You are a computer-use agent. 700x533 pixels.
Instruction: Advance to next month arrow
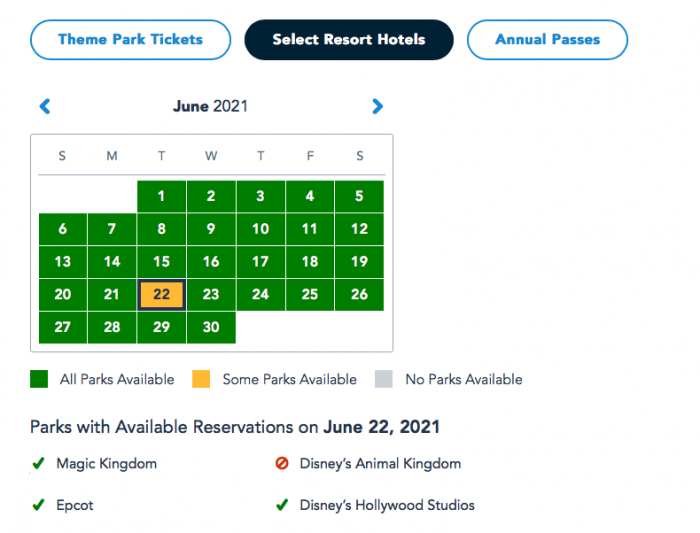377,106
